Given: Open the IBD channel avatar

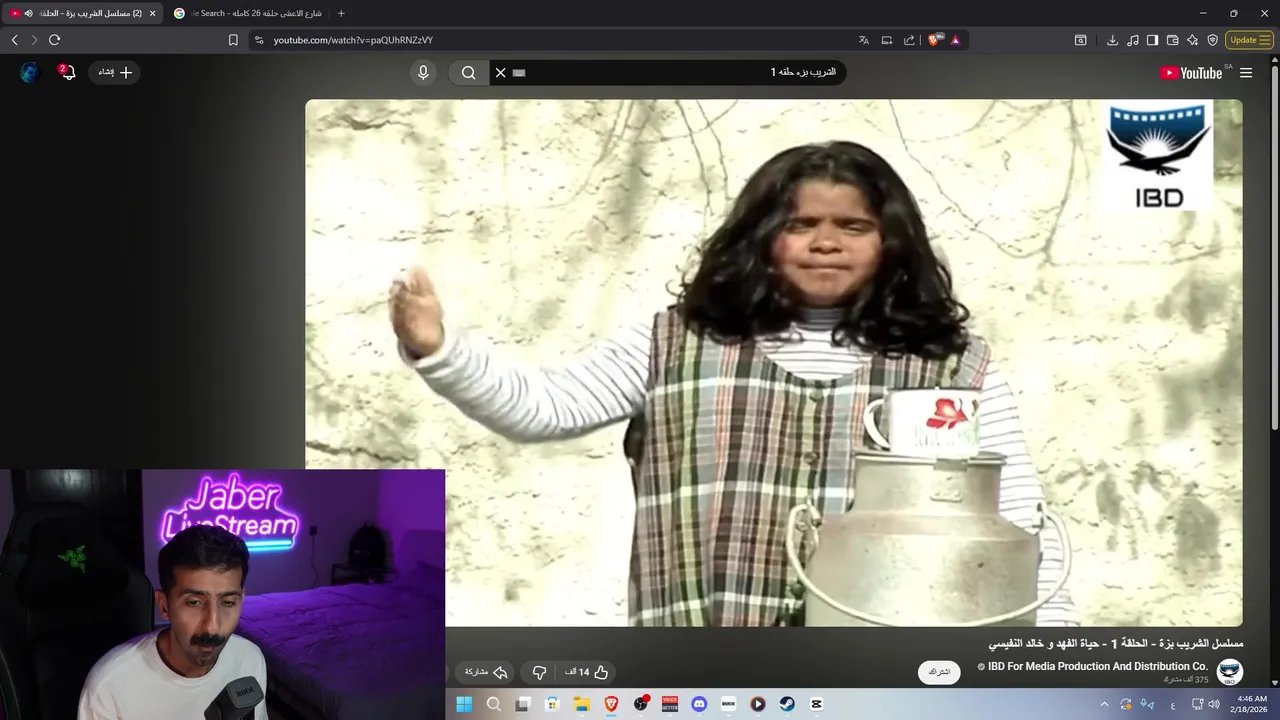Looking at the screenshot, I should pyautogui.click(x=1230, y=672).
